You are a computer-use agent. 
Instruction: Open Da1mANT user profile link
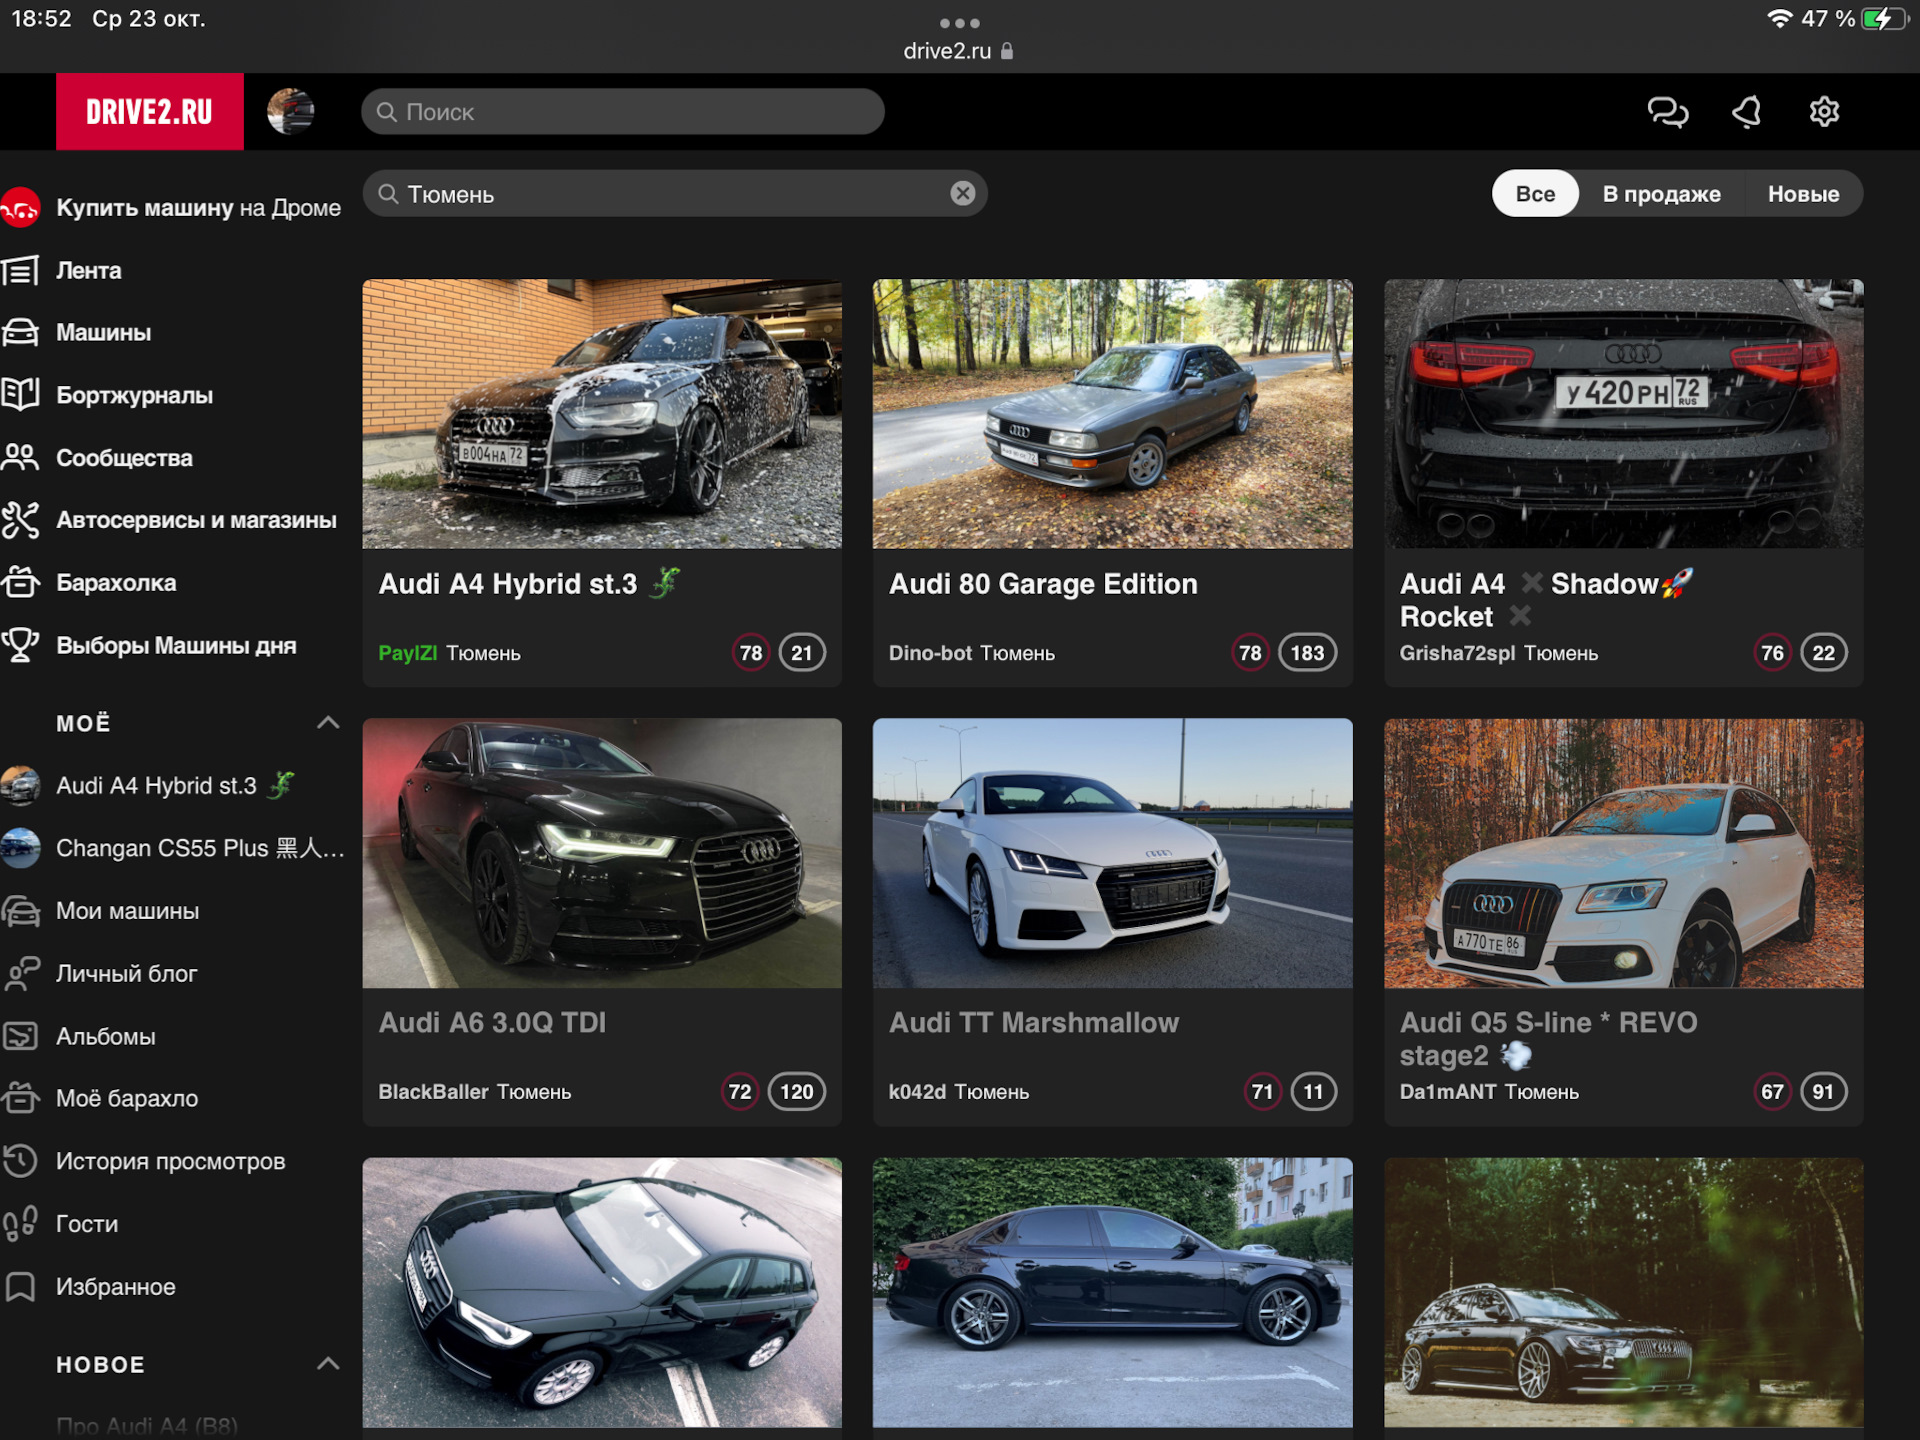pos(1448,1092)
